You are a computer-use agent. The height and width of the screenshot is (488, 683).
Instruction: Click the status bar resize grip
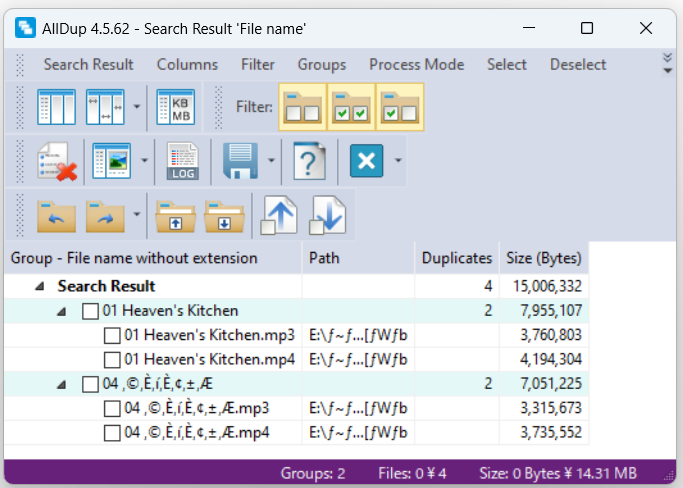pos(669,477)
